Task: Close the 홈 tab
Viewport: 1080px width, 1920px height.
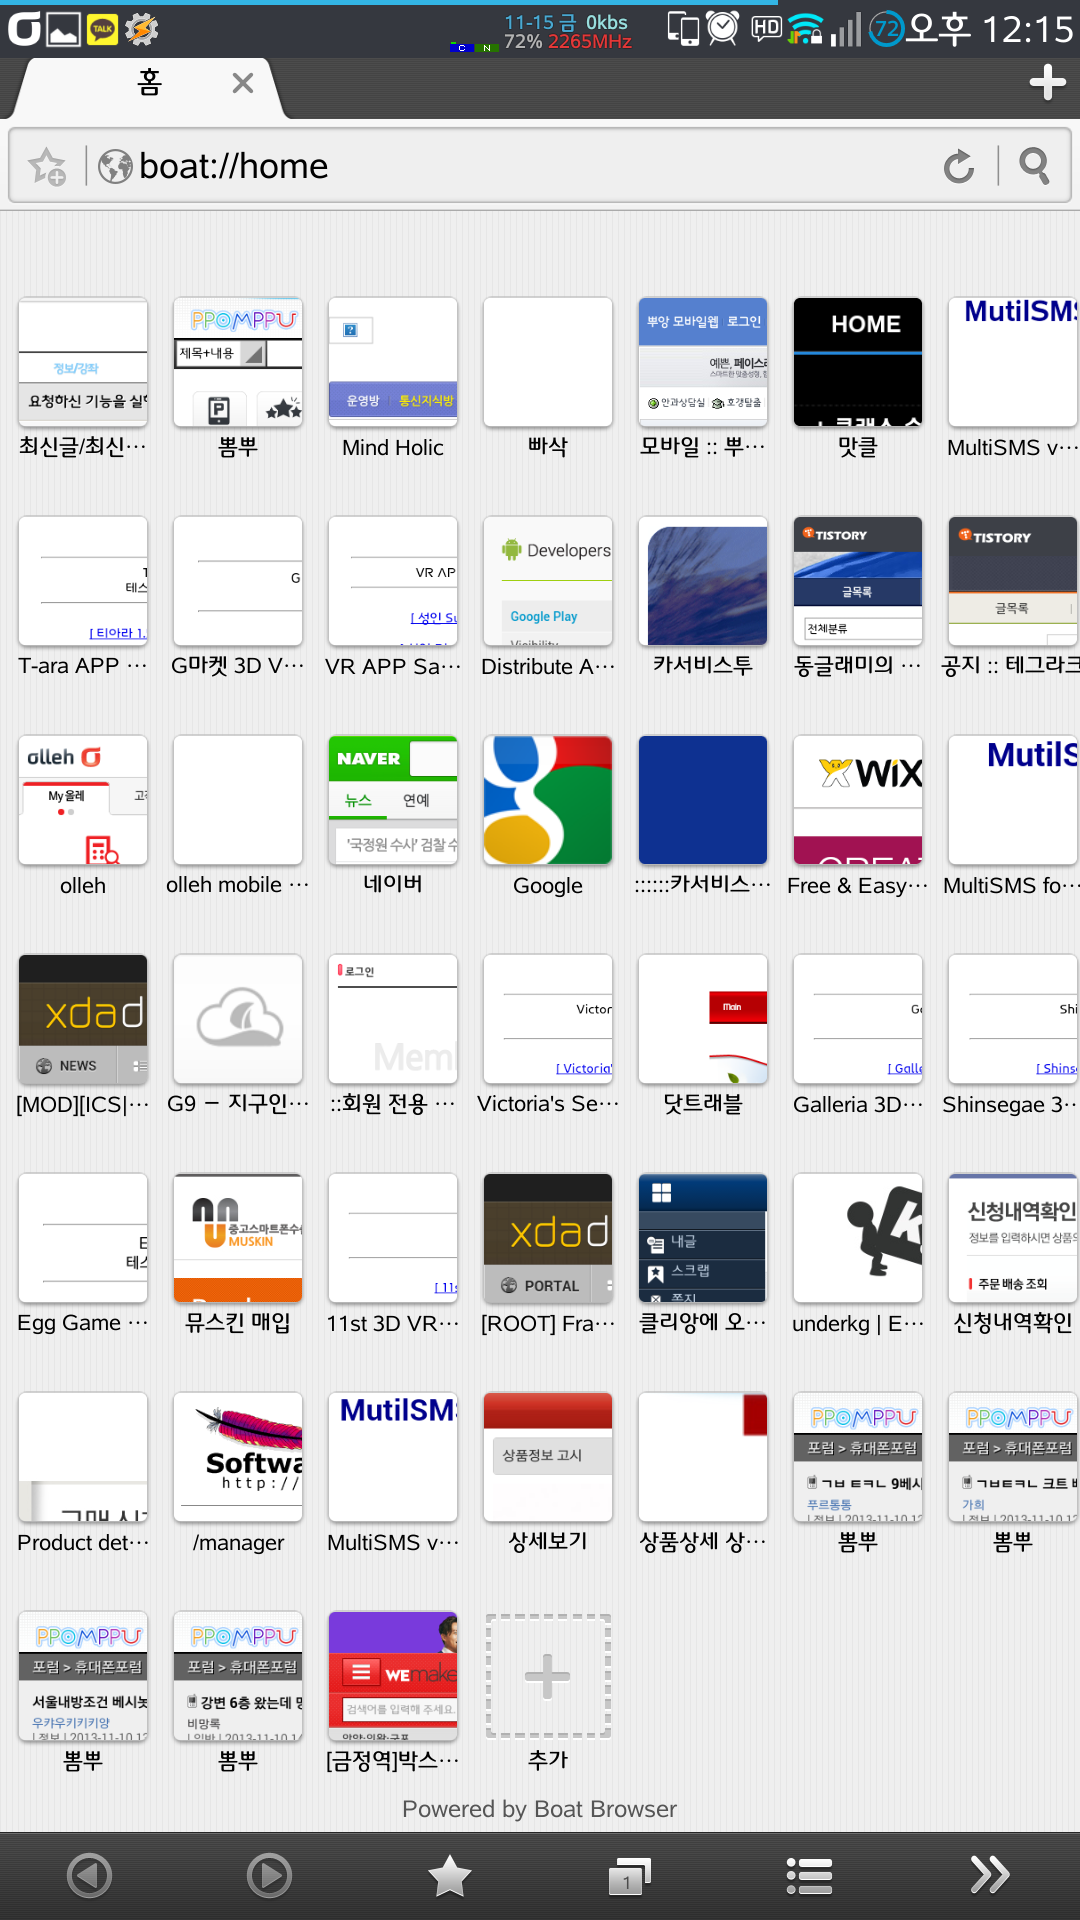Action: 242,84
